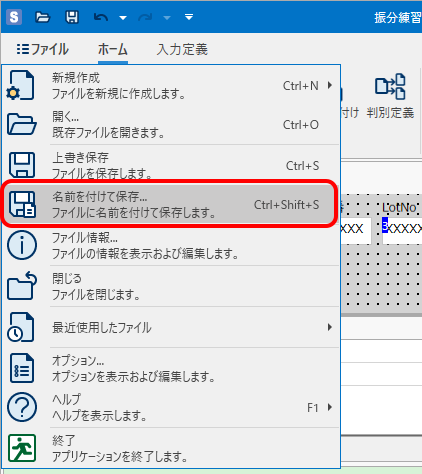Click the 閉じる folder icon

[22, 285]
